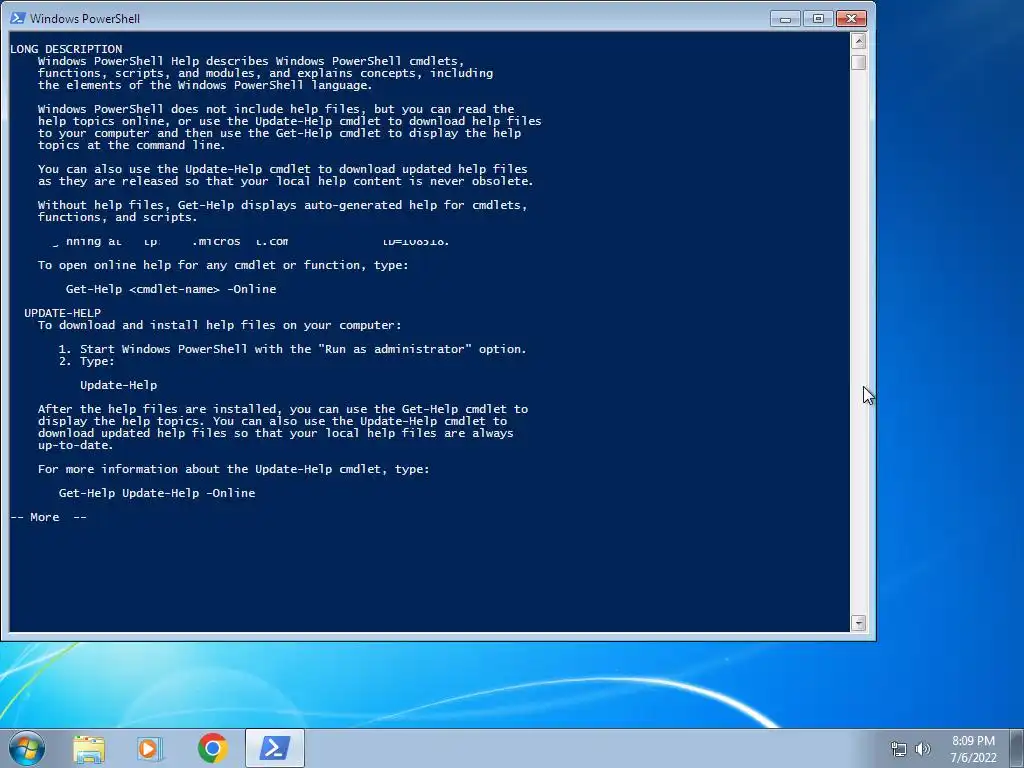Click "For more information about the Update-Help" line
Image resolution: width=1024 pixels, height=768 pixels.
[x=234, y=470]
